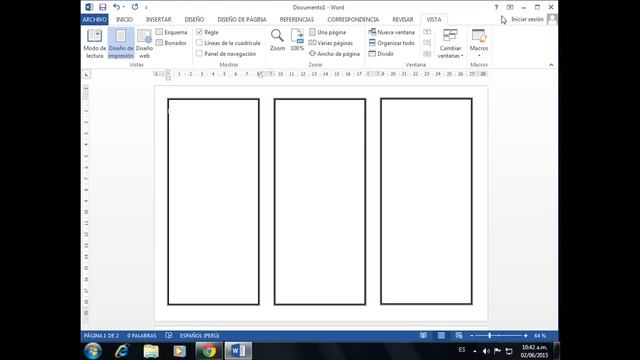
Task: Switch to Esquema view
Action: pos(172,32)
